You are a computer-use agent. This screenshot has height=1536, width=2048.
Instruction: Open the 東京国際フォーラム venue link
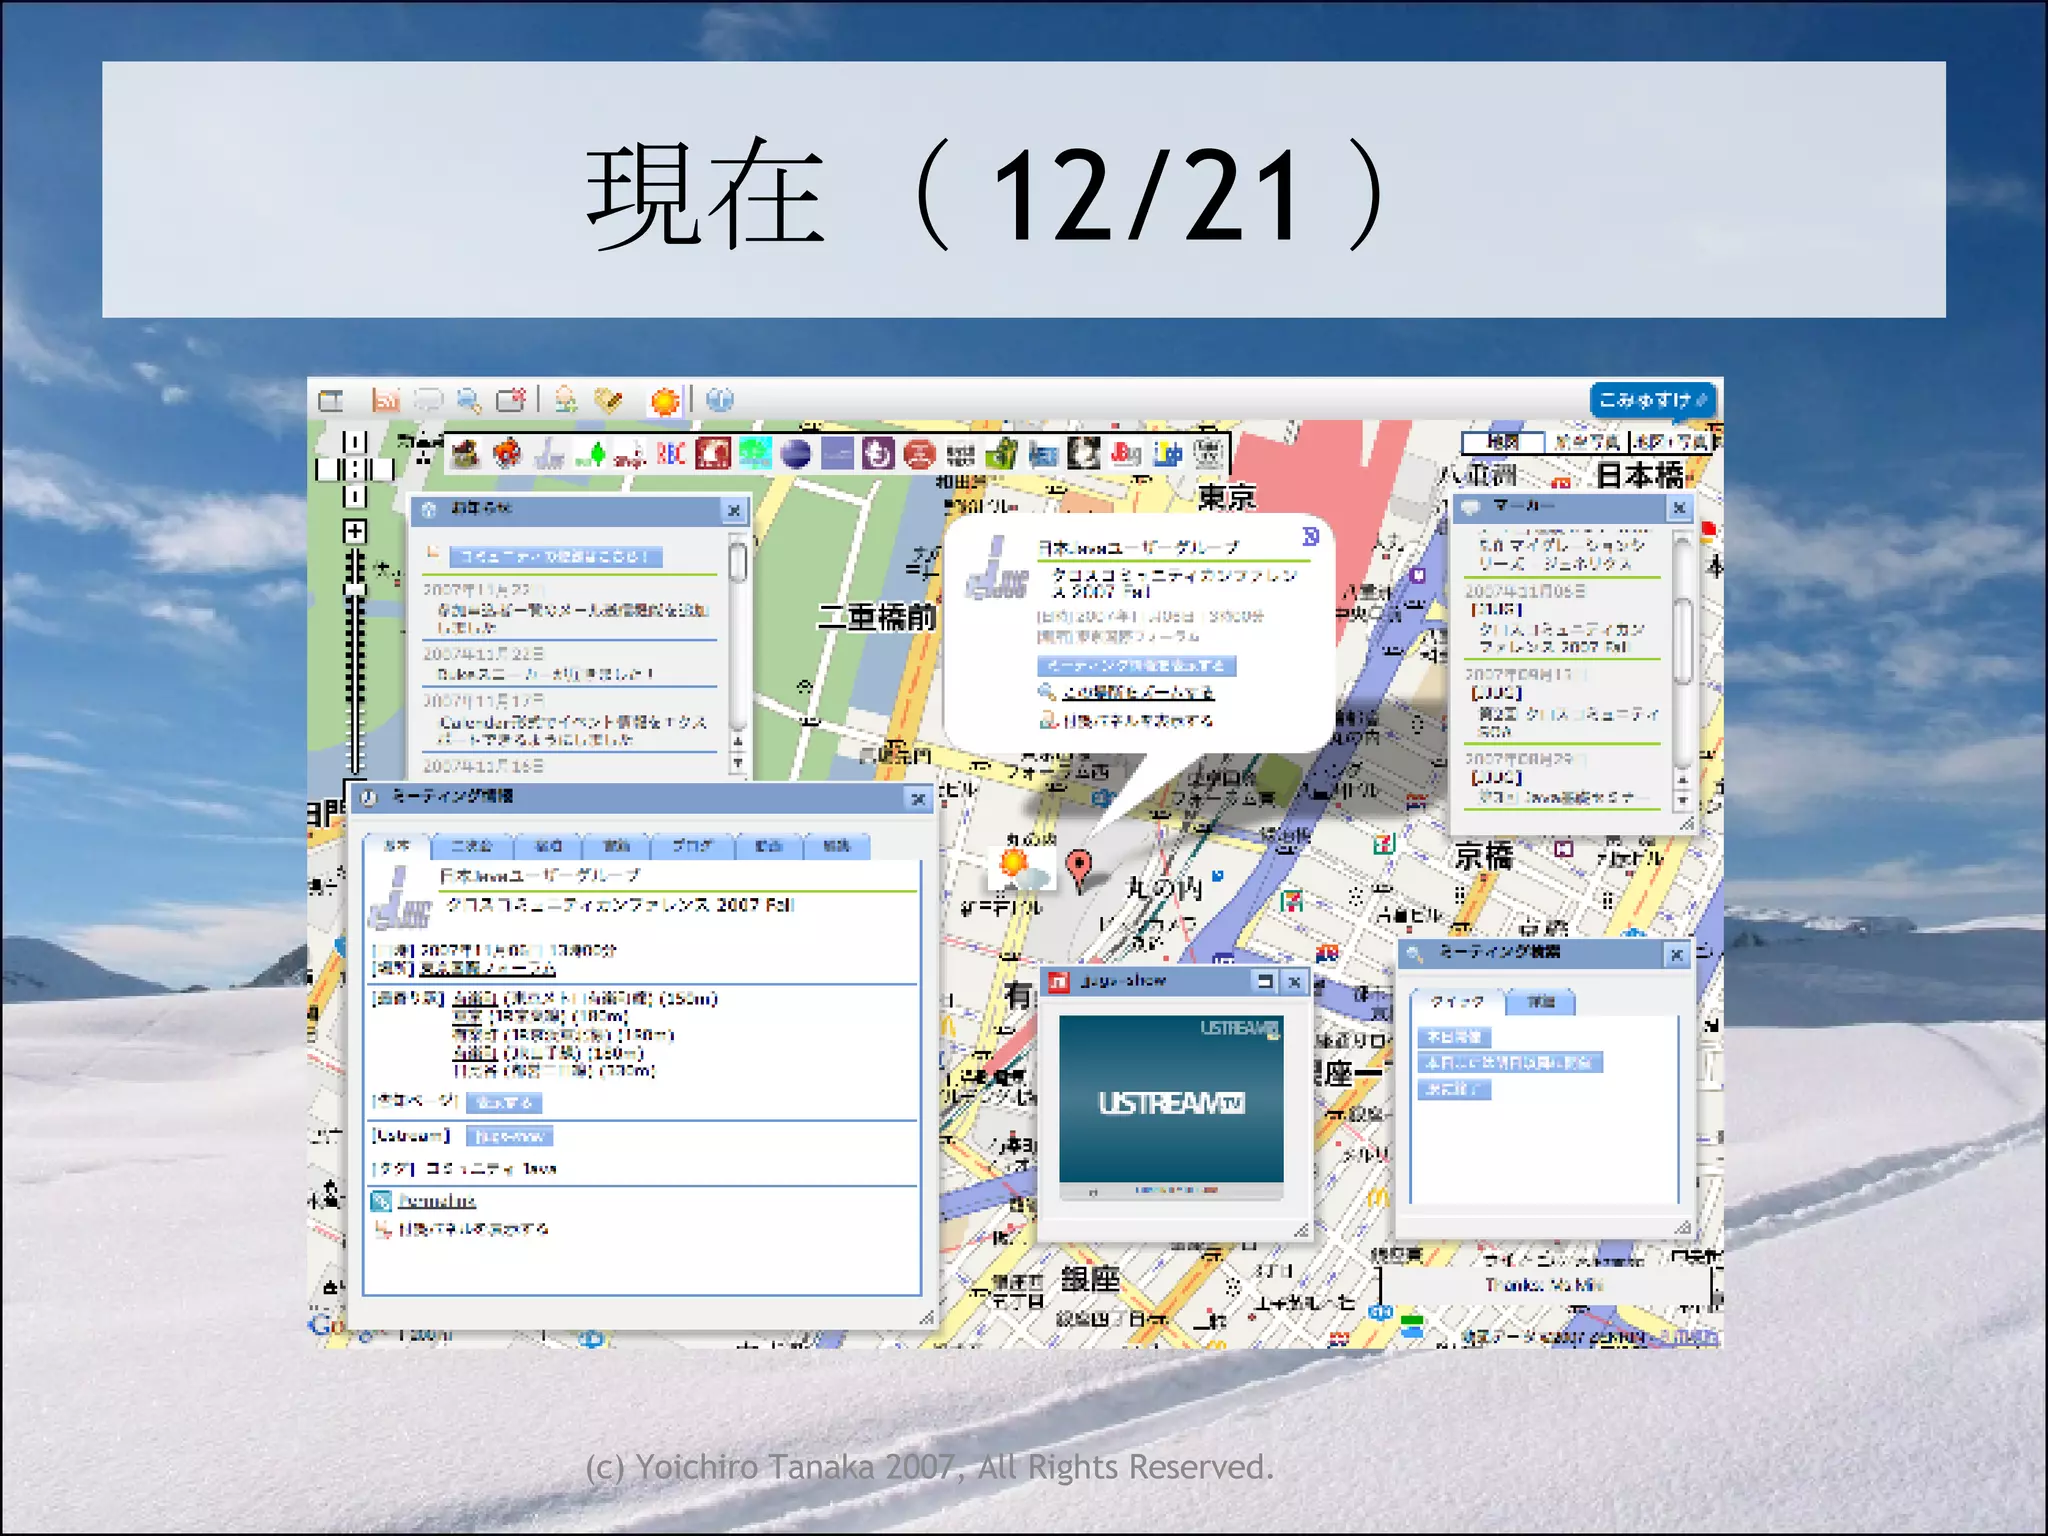[x=487, y=968]
